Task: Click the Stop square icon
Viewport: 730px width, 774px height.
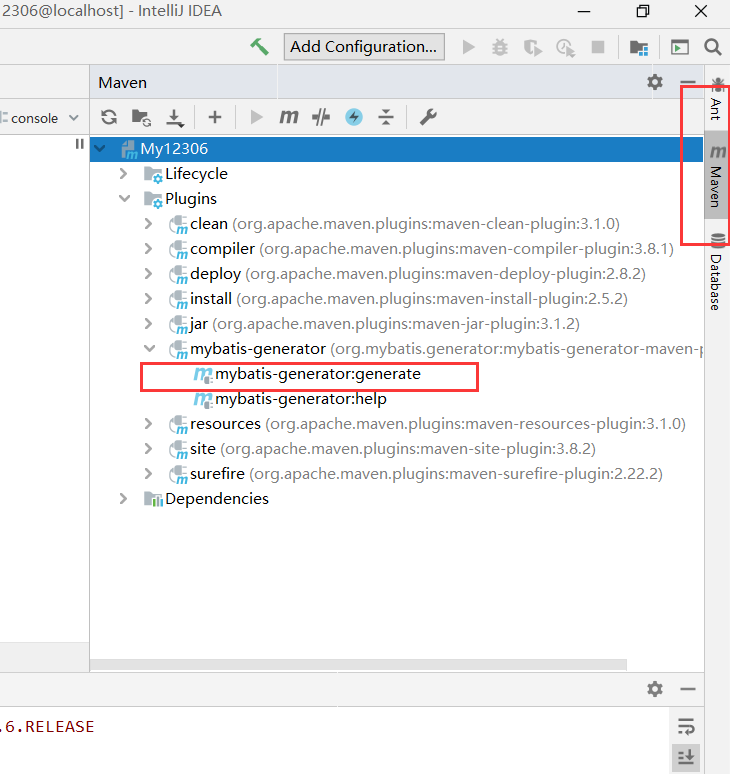Action: [598, 47]
